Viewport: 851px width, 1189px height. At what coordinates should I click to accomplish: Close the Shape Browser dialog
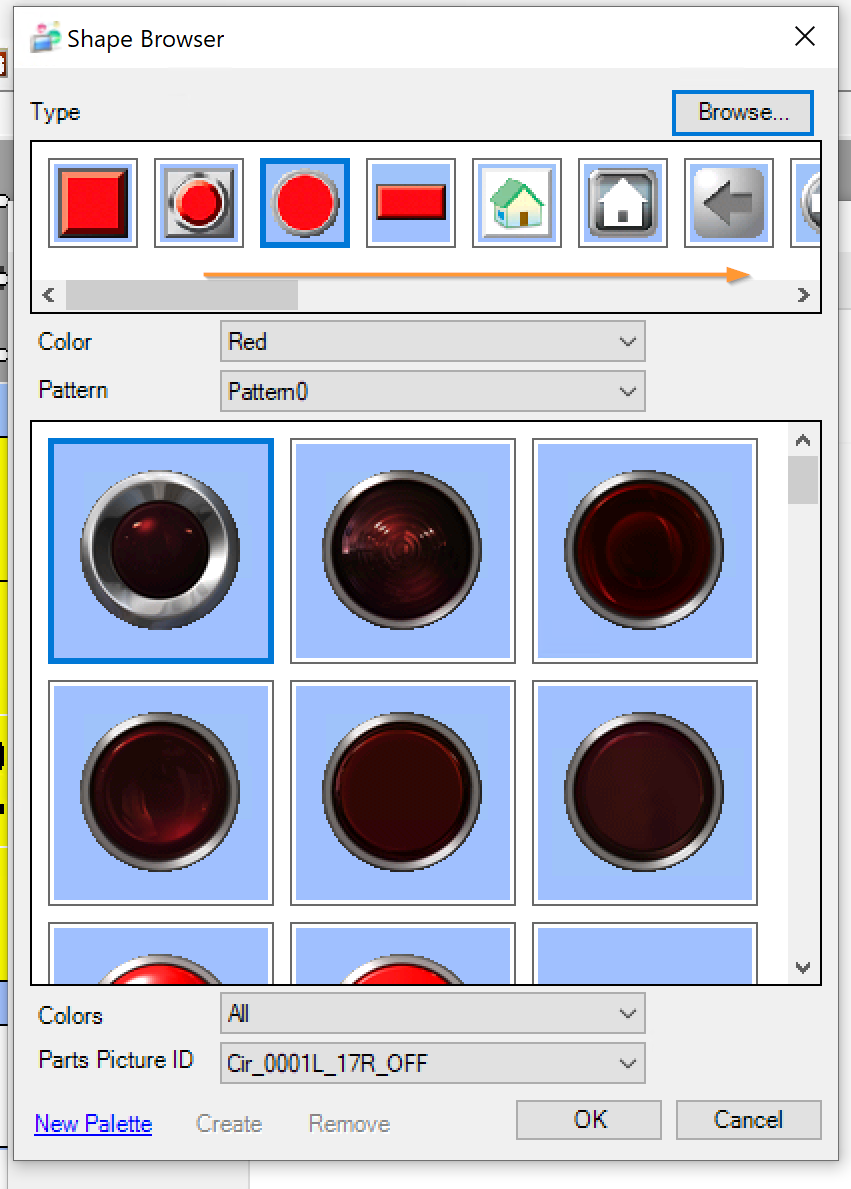point(804,38)
